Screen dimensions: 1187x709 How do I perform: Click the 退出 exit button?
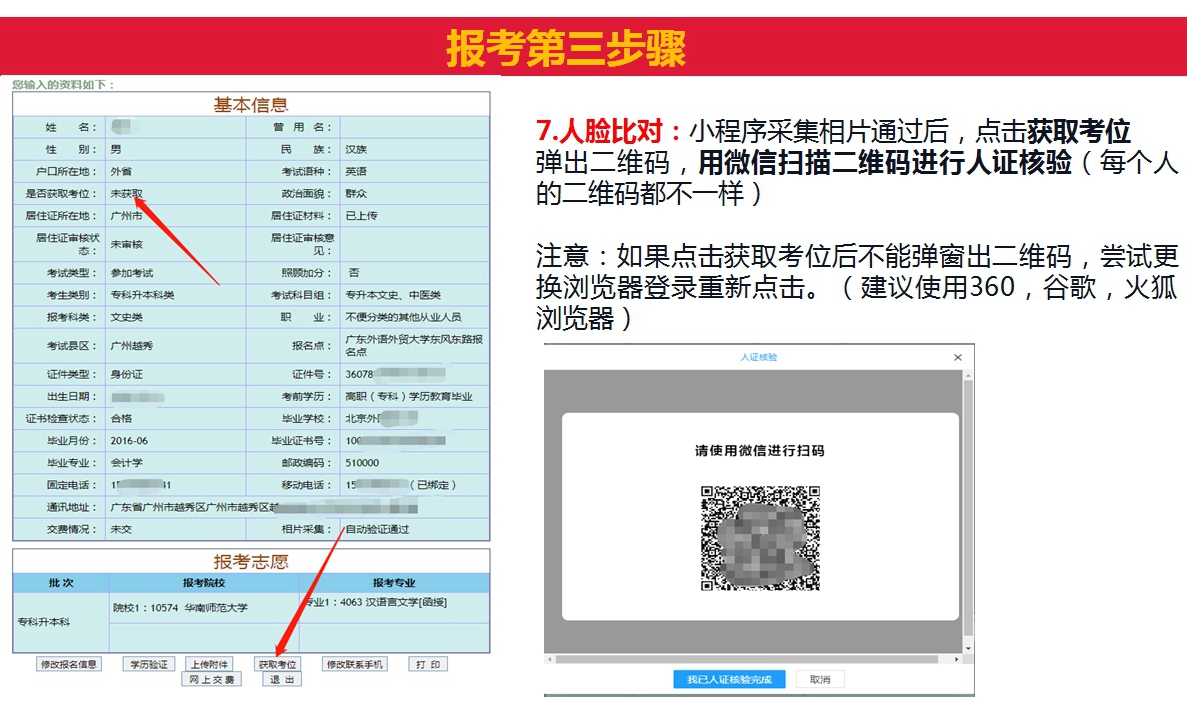(282, 679)
